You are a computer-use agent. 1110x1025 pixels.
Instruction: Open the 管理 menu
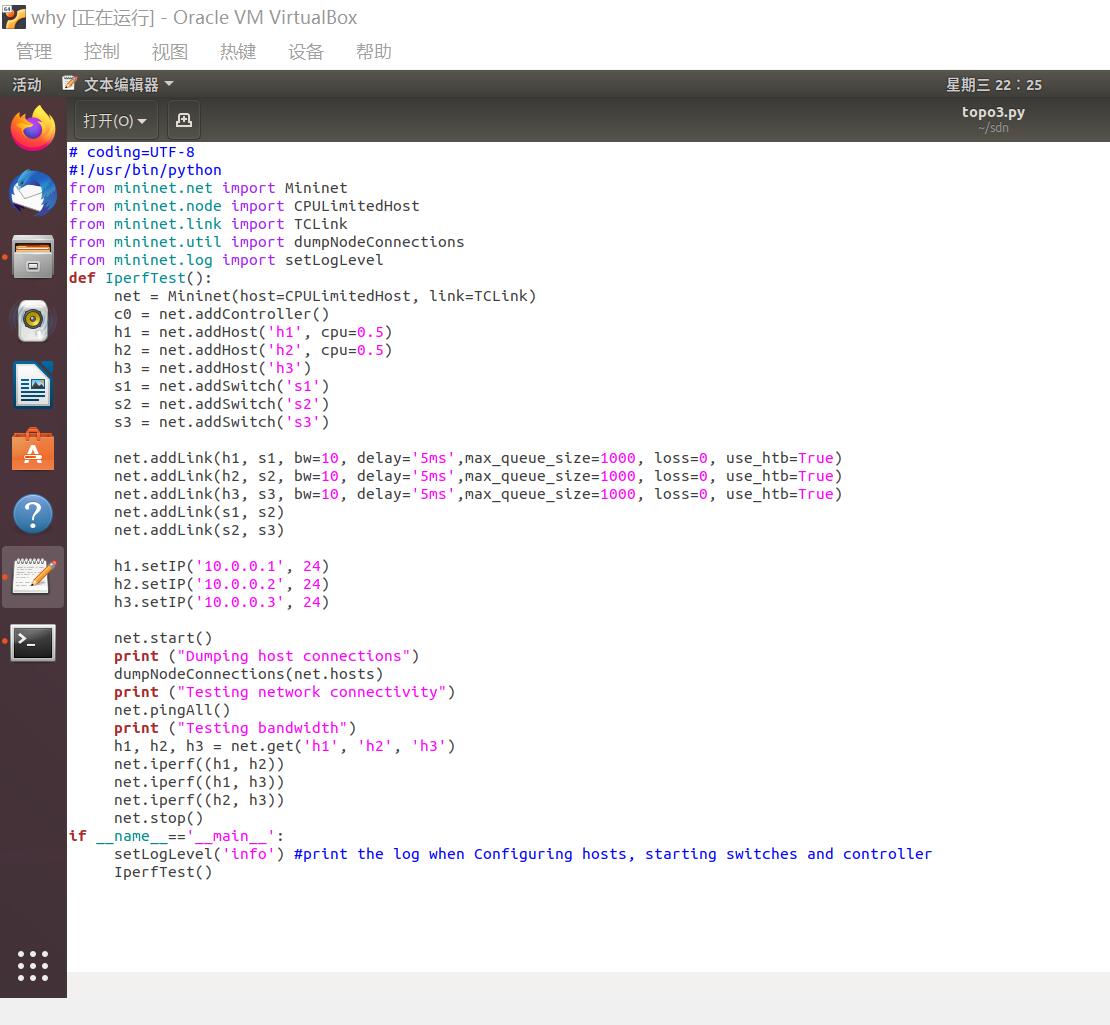34,52
